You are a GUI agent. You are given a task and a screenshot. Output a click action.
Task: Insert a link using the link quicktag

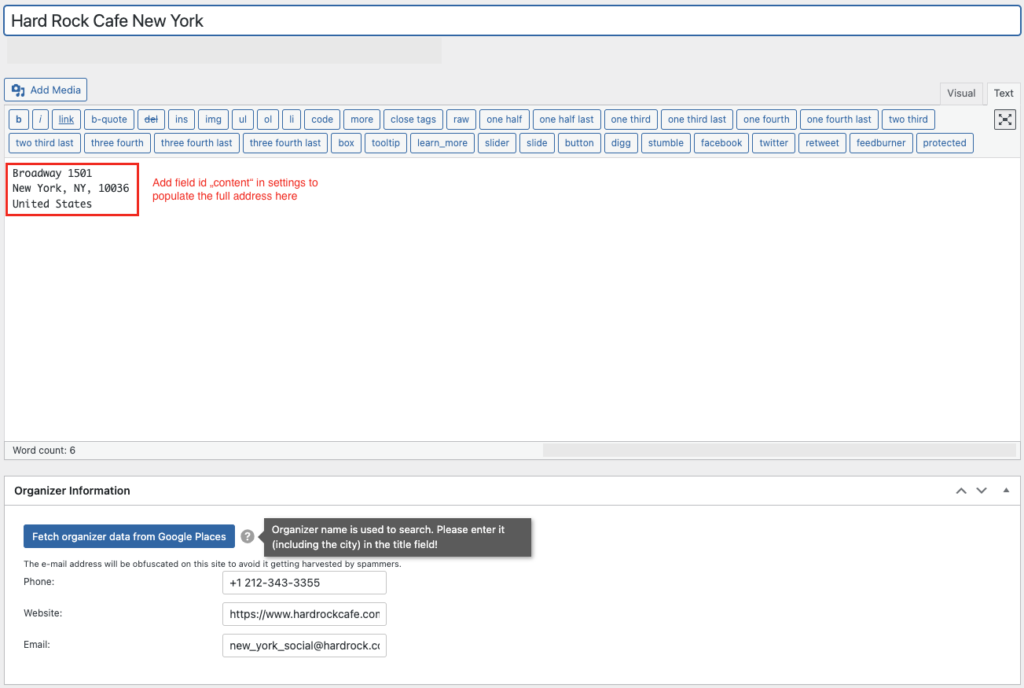pos(66,119)
